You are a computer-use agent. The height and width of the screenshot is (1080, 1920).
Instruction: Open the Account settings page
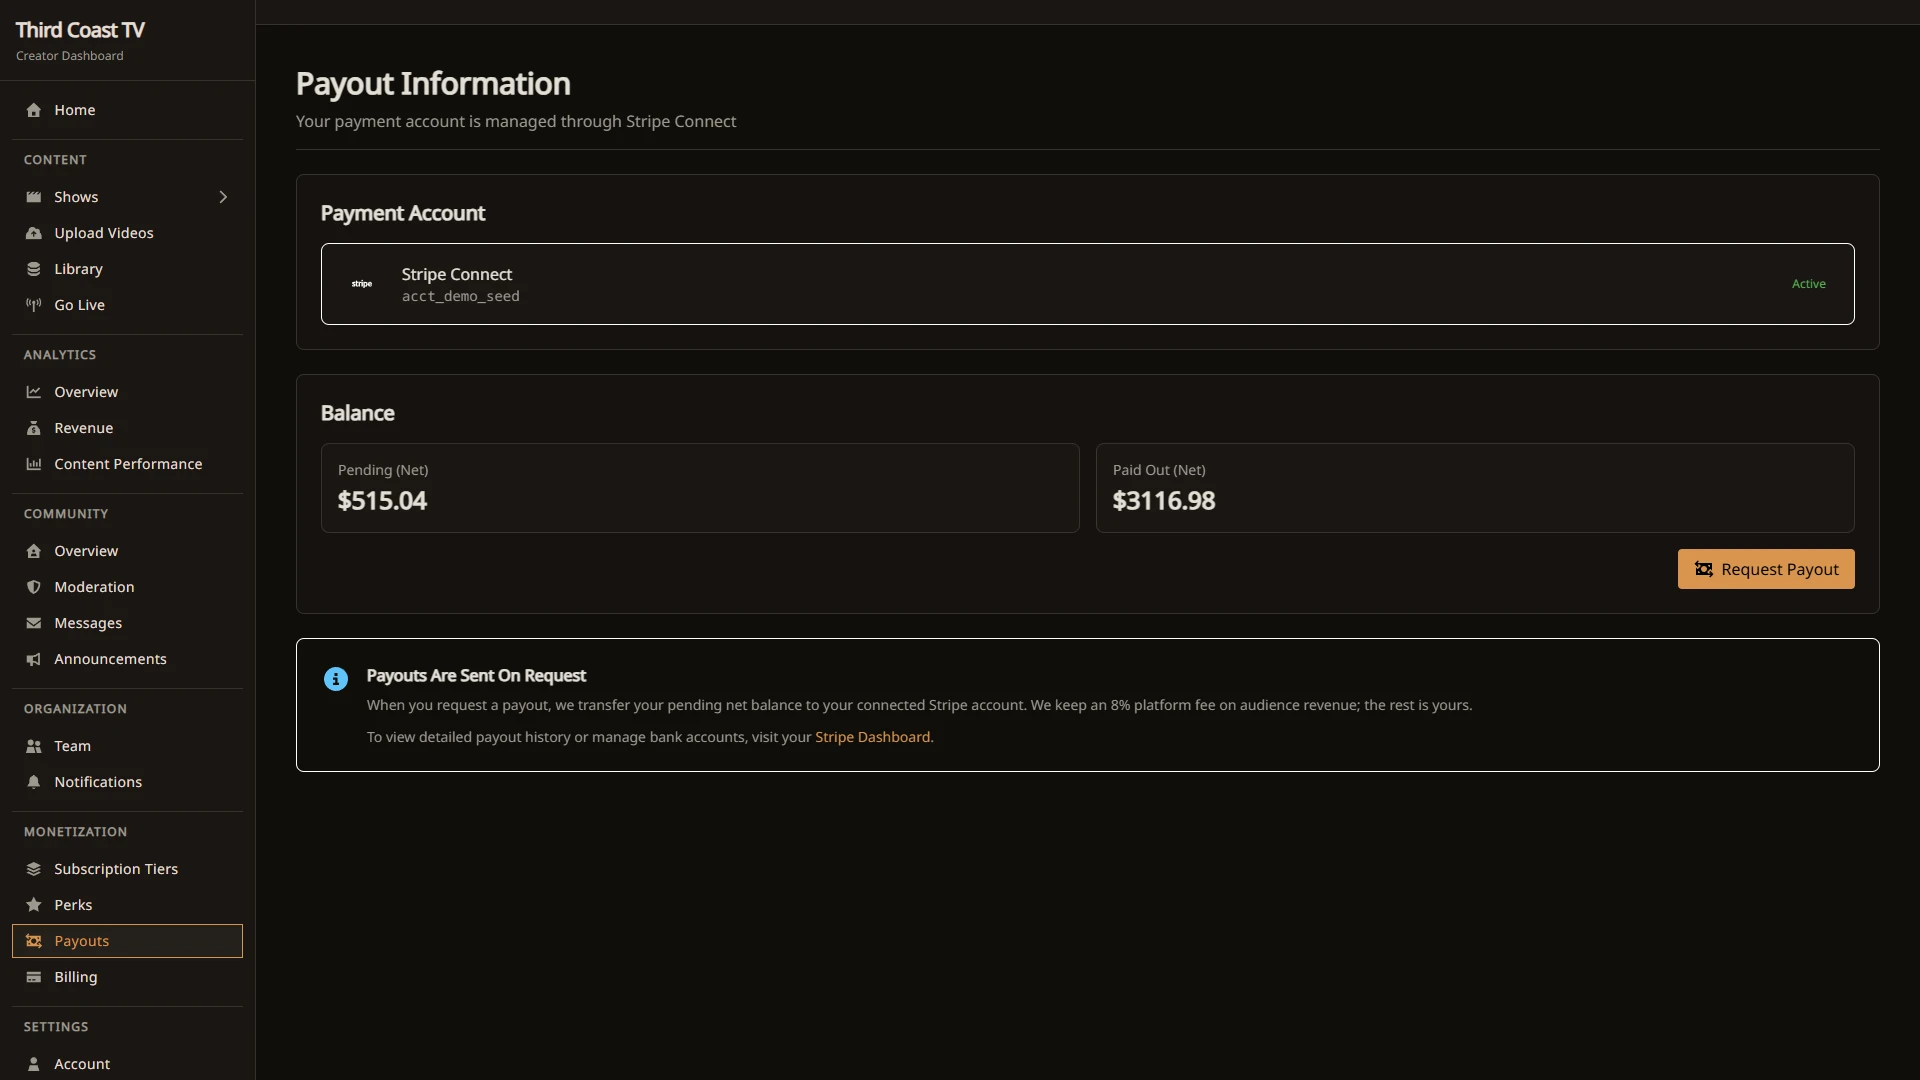127,1064
